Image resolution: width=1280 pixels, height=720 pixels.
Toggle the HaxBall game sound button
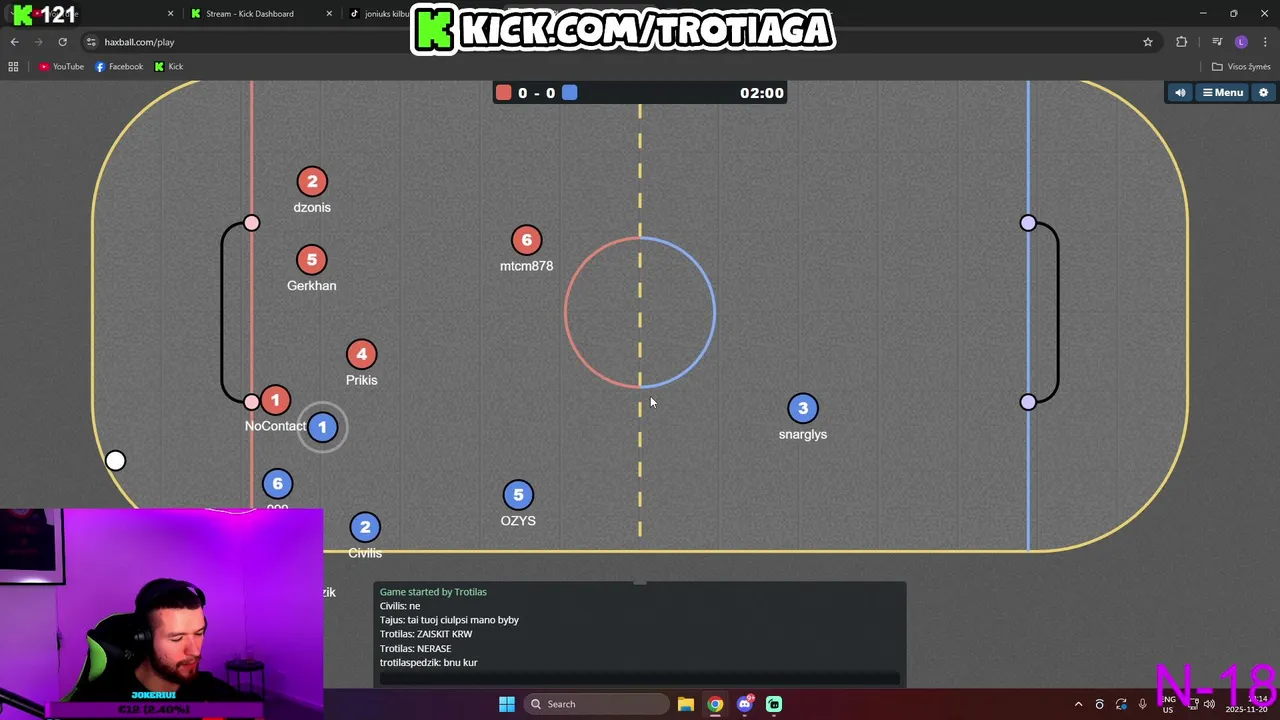pyautogui.click(x=1180, y=92)
